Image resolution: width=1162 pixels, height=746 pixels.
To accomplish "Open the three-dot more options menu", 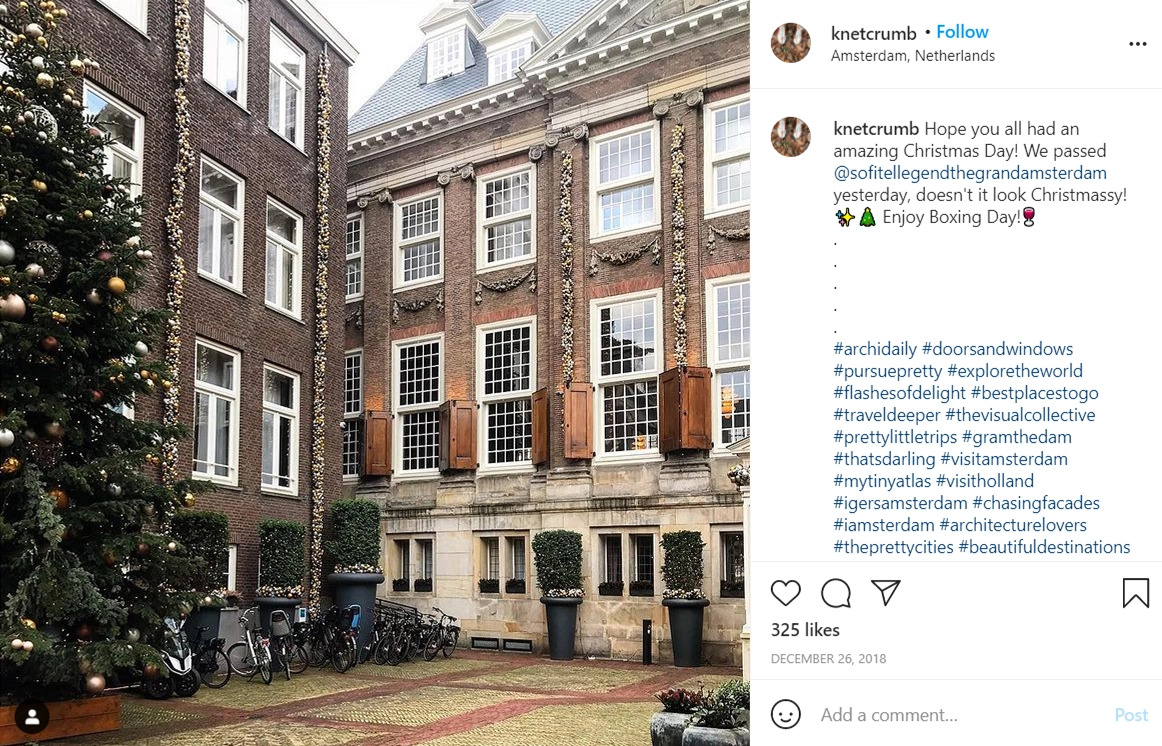I will pos(1138,44).
